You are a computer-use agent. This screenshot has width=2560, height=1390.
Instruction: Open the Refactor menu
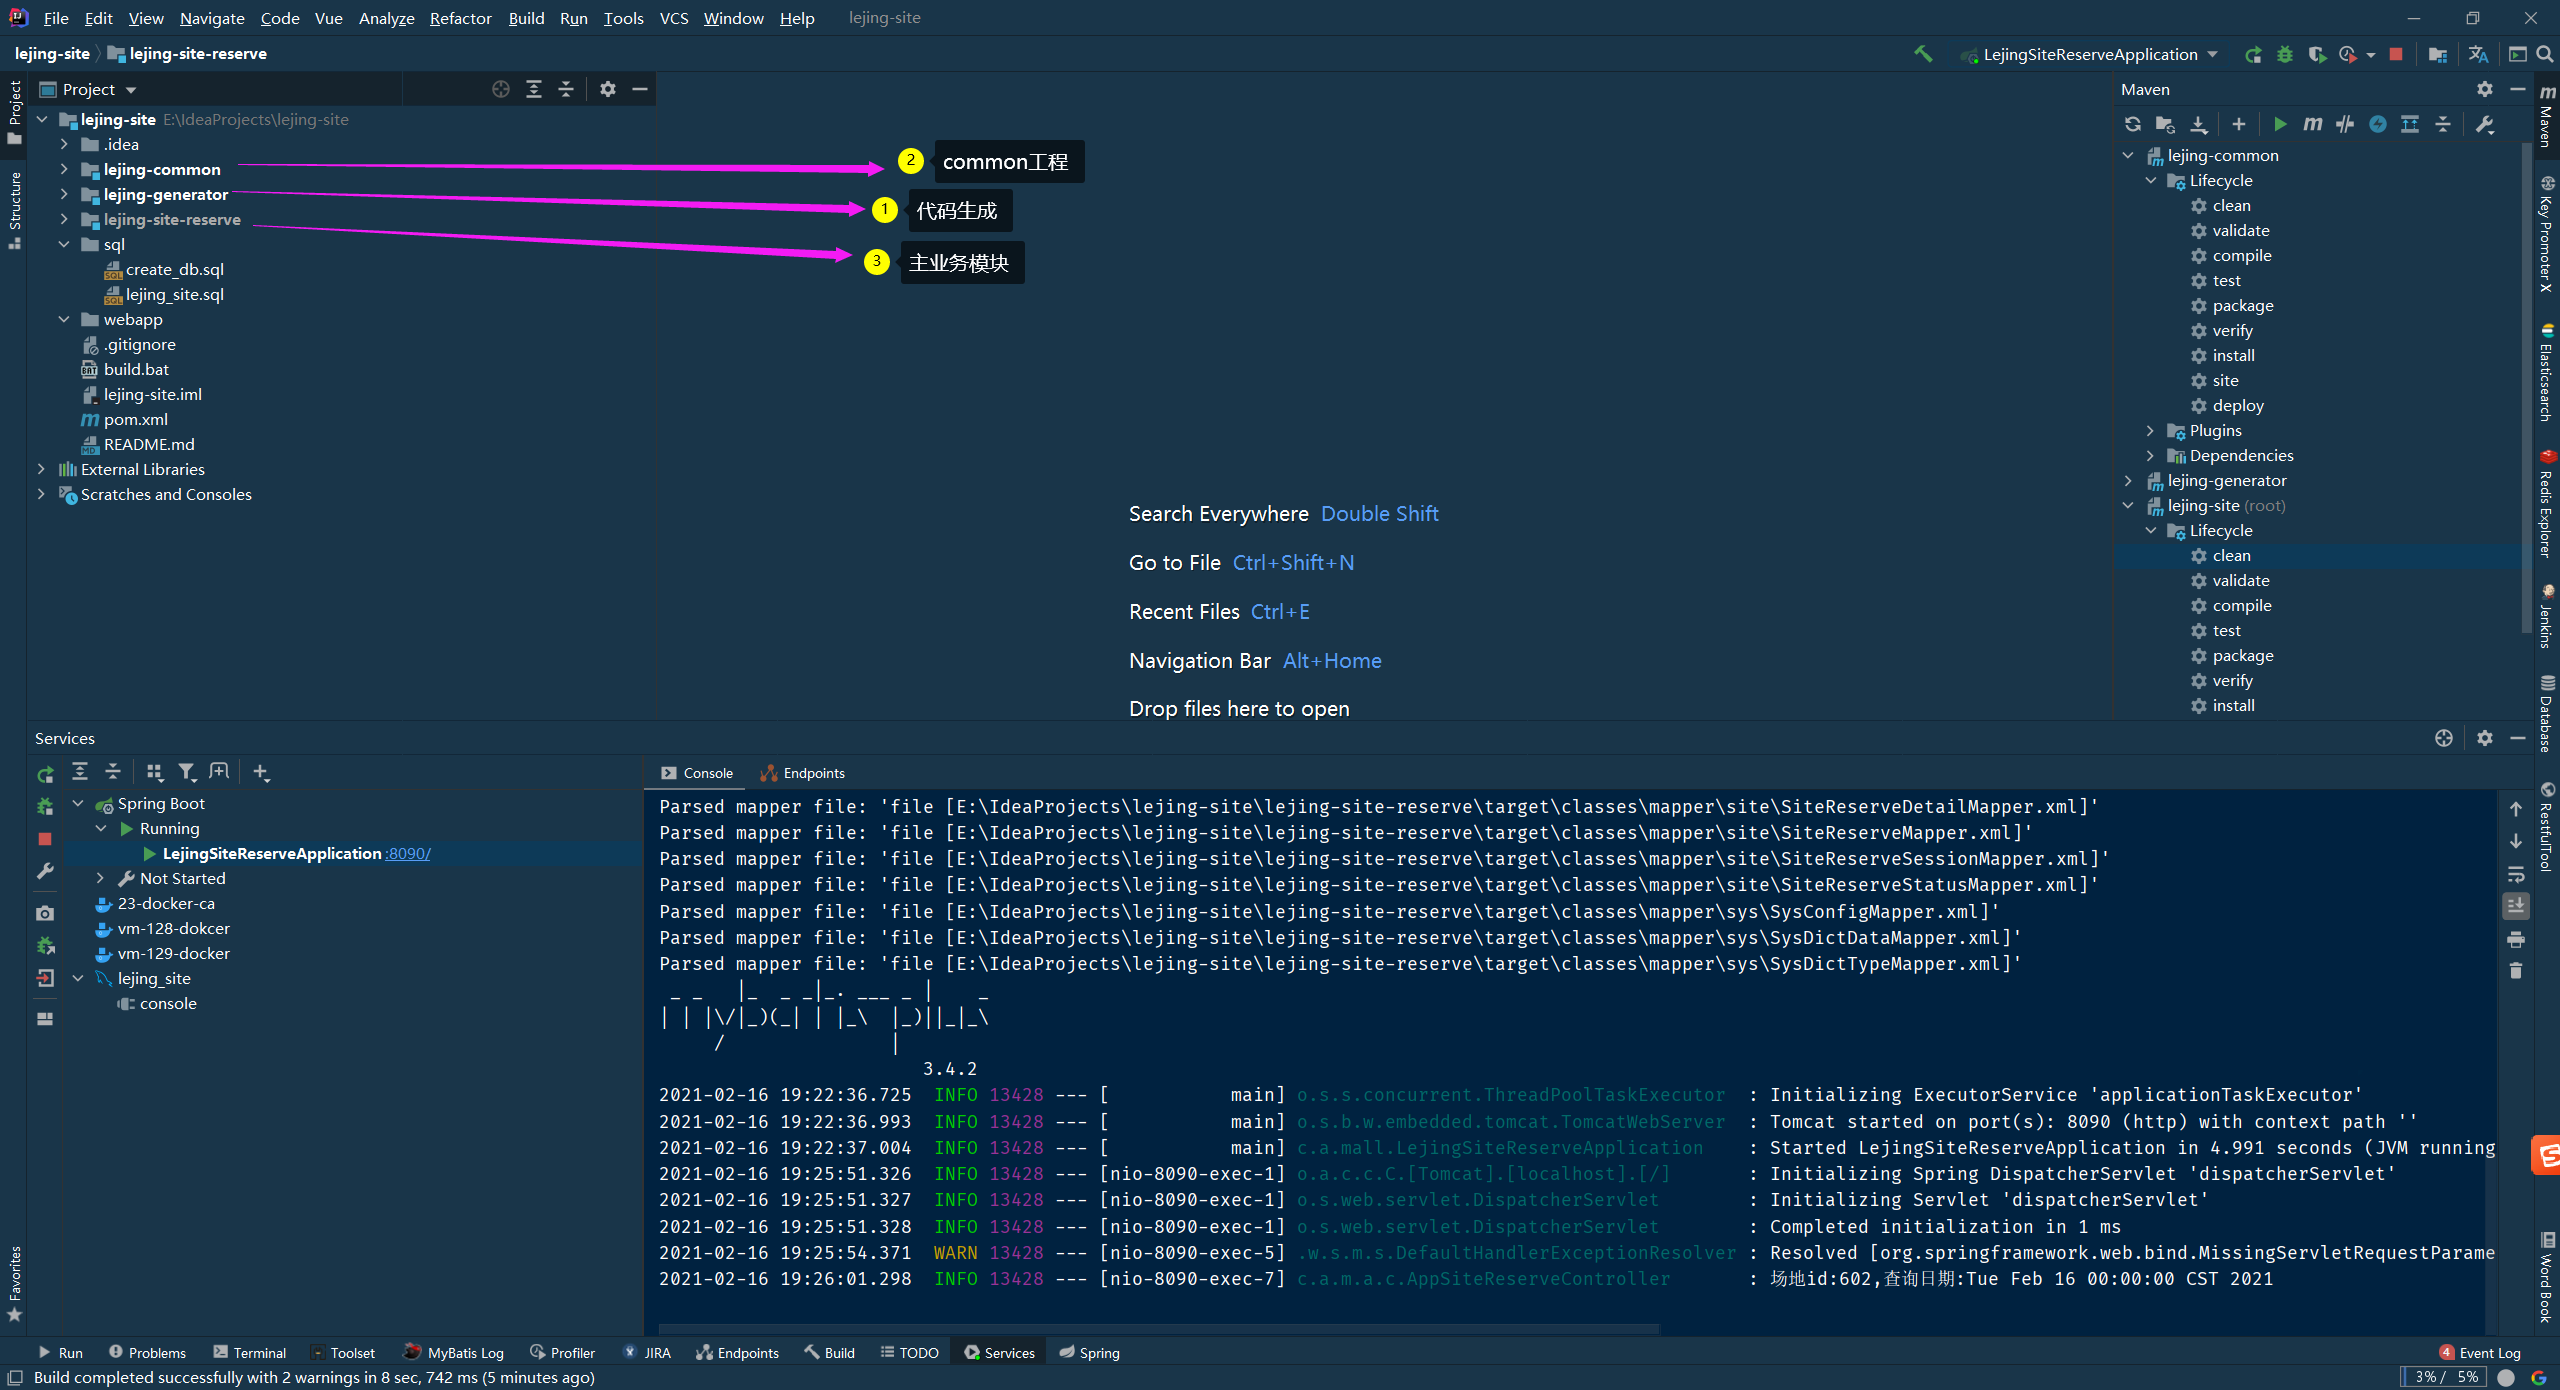click(x=460, y=18)
